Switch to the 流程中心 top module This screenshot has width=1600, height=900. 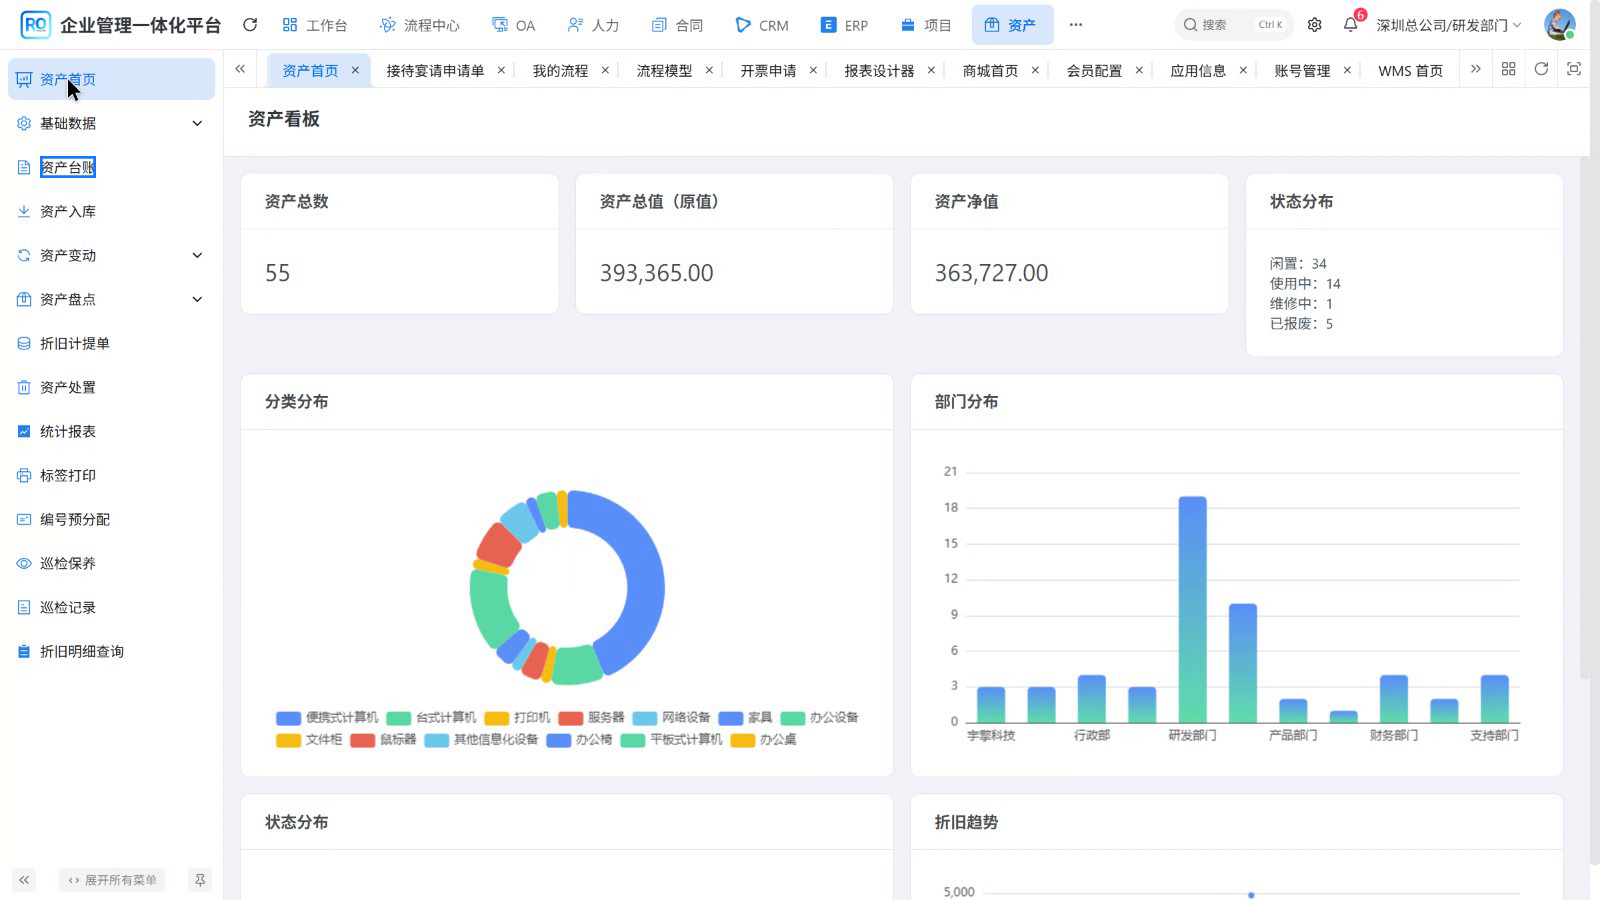click(420, 25)
